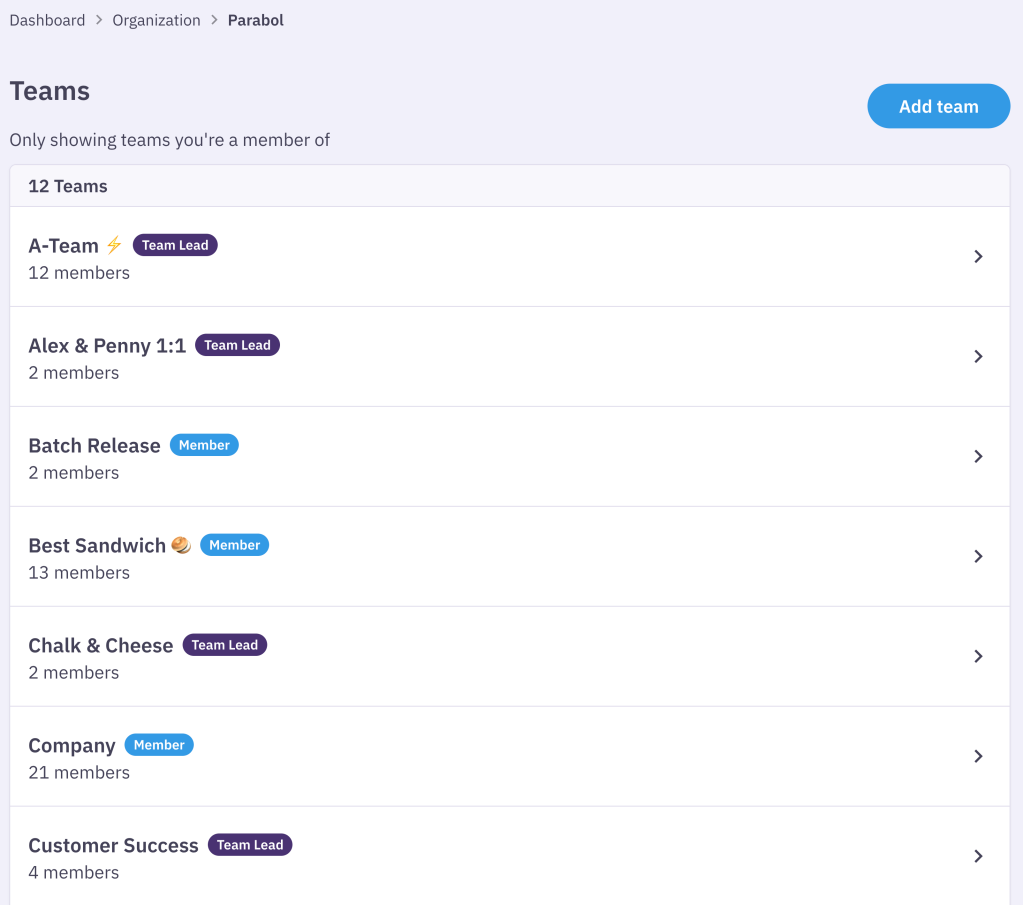Viewport: 1023px width, 905px height.
Task: Select the Chalk & Cheese team name
Action: (x=100, y=645)
